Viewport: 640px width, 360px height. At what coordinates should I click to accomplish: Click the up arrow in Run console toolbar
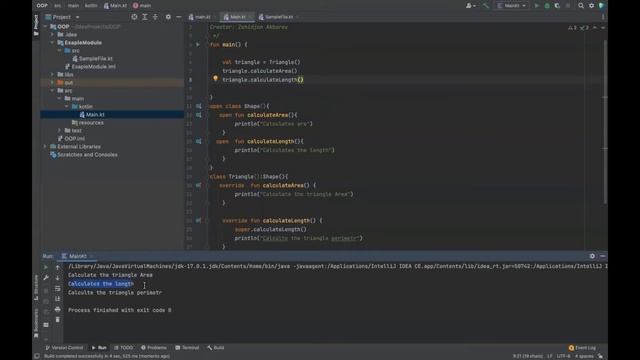(x=58, y=267)
